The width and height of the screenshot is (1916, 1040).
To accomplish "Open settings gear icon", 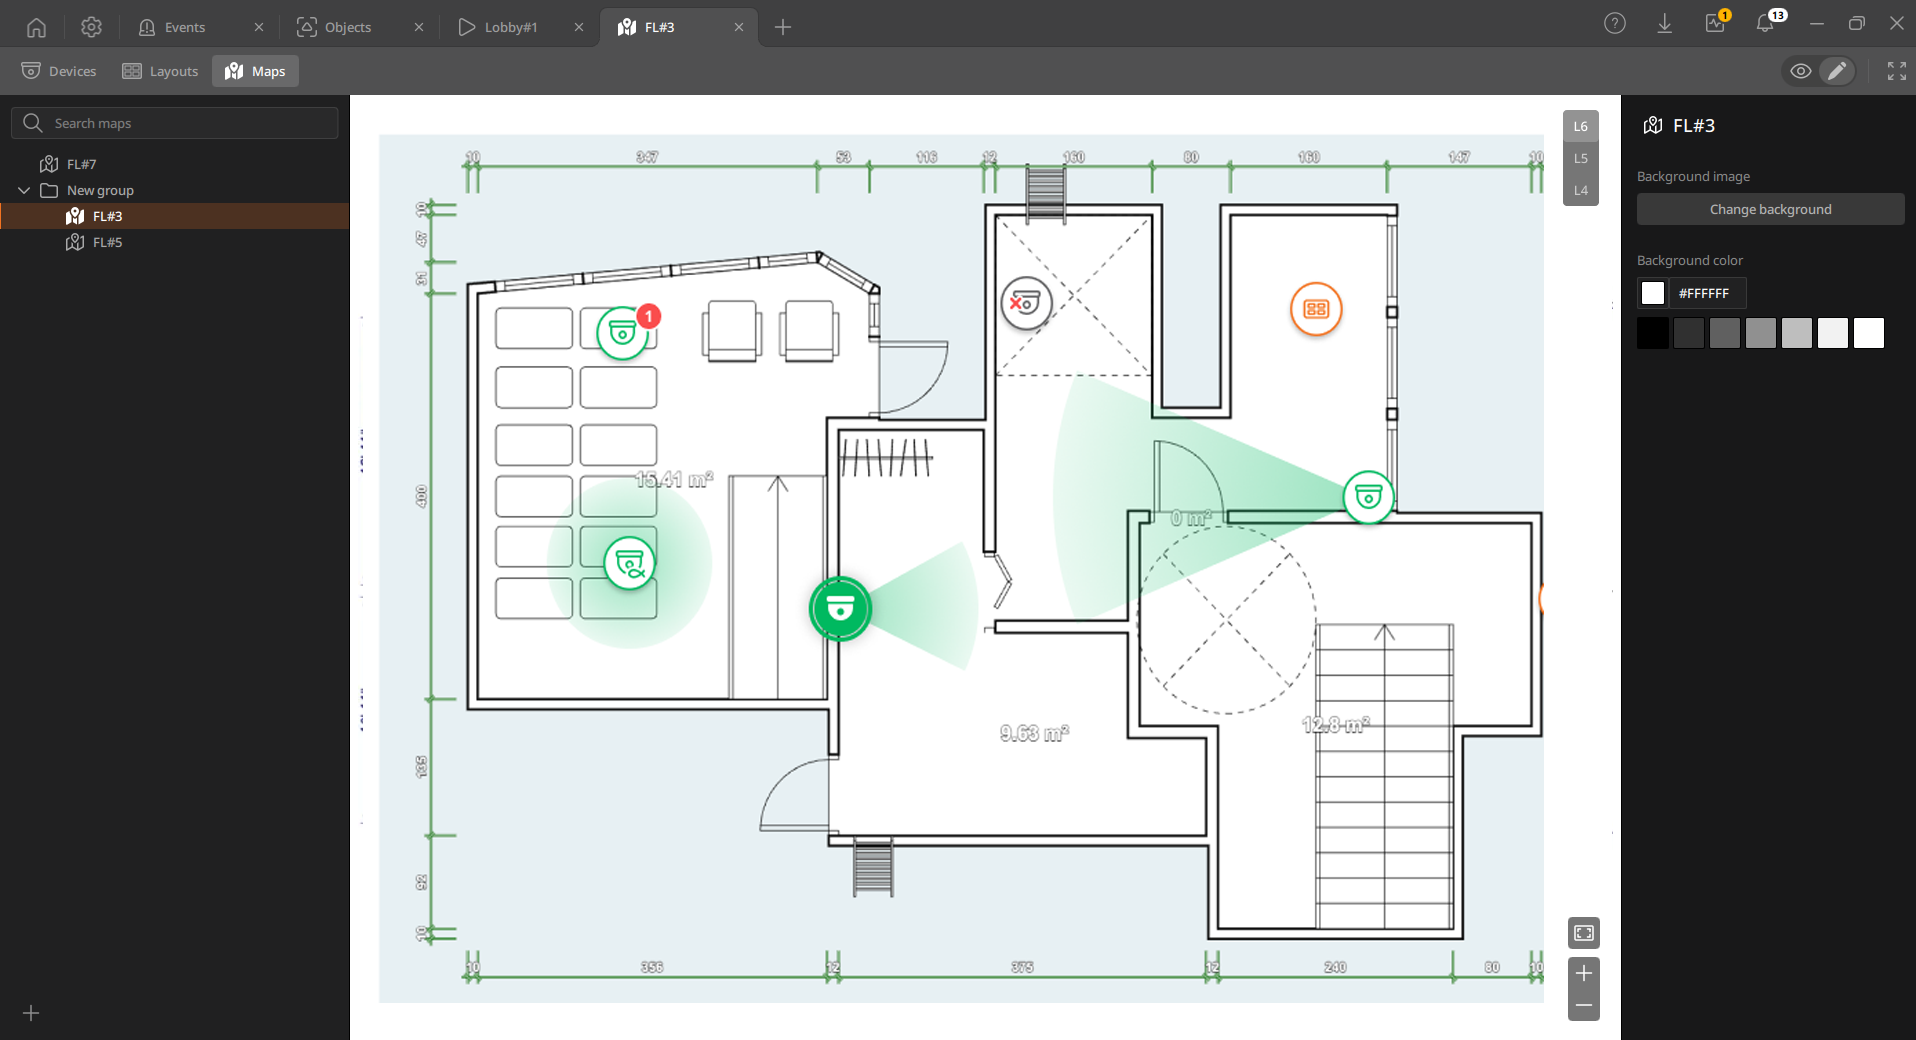I will [91, 27].
